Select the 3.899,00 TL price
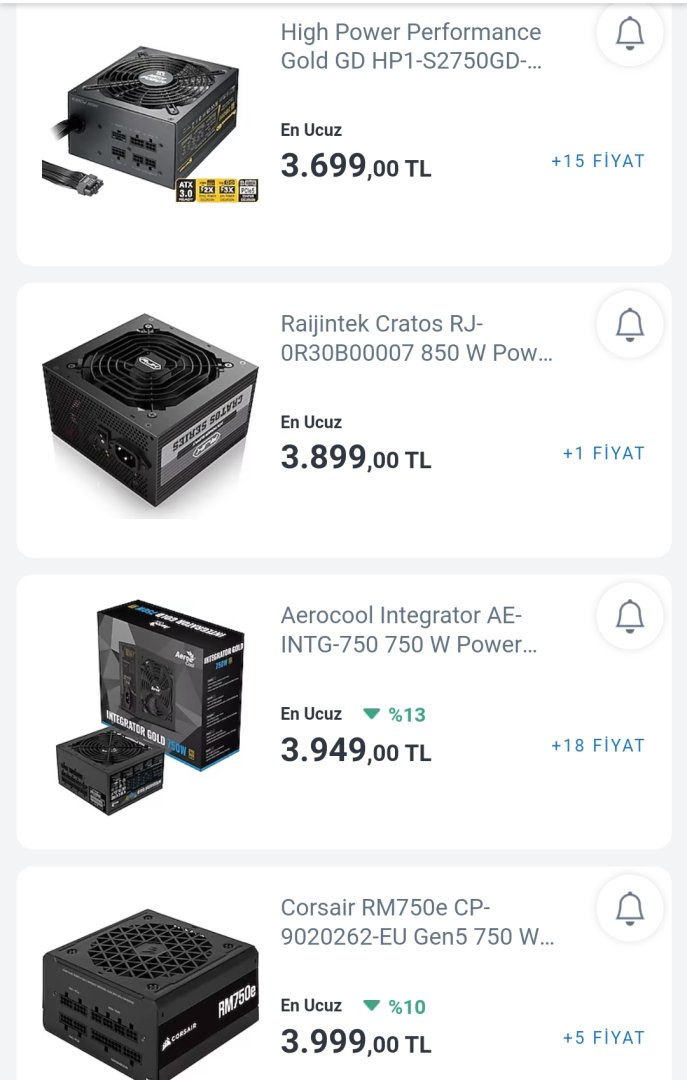Image resolution: width=687 pixels, height=1080 pixels. (x=356, y=458)
